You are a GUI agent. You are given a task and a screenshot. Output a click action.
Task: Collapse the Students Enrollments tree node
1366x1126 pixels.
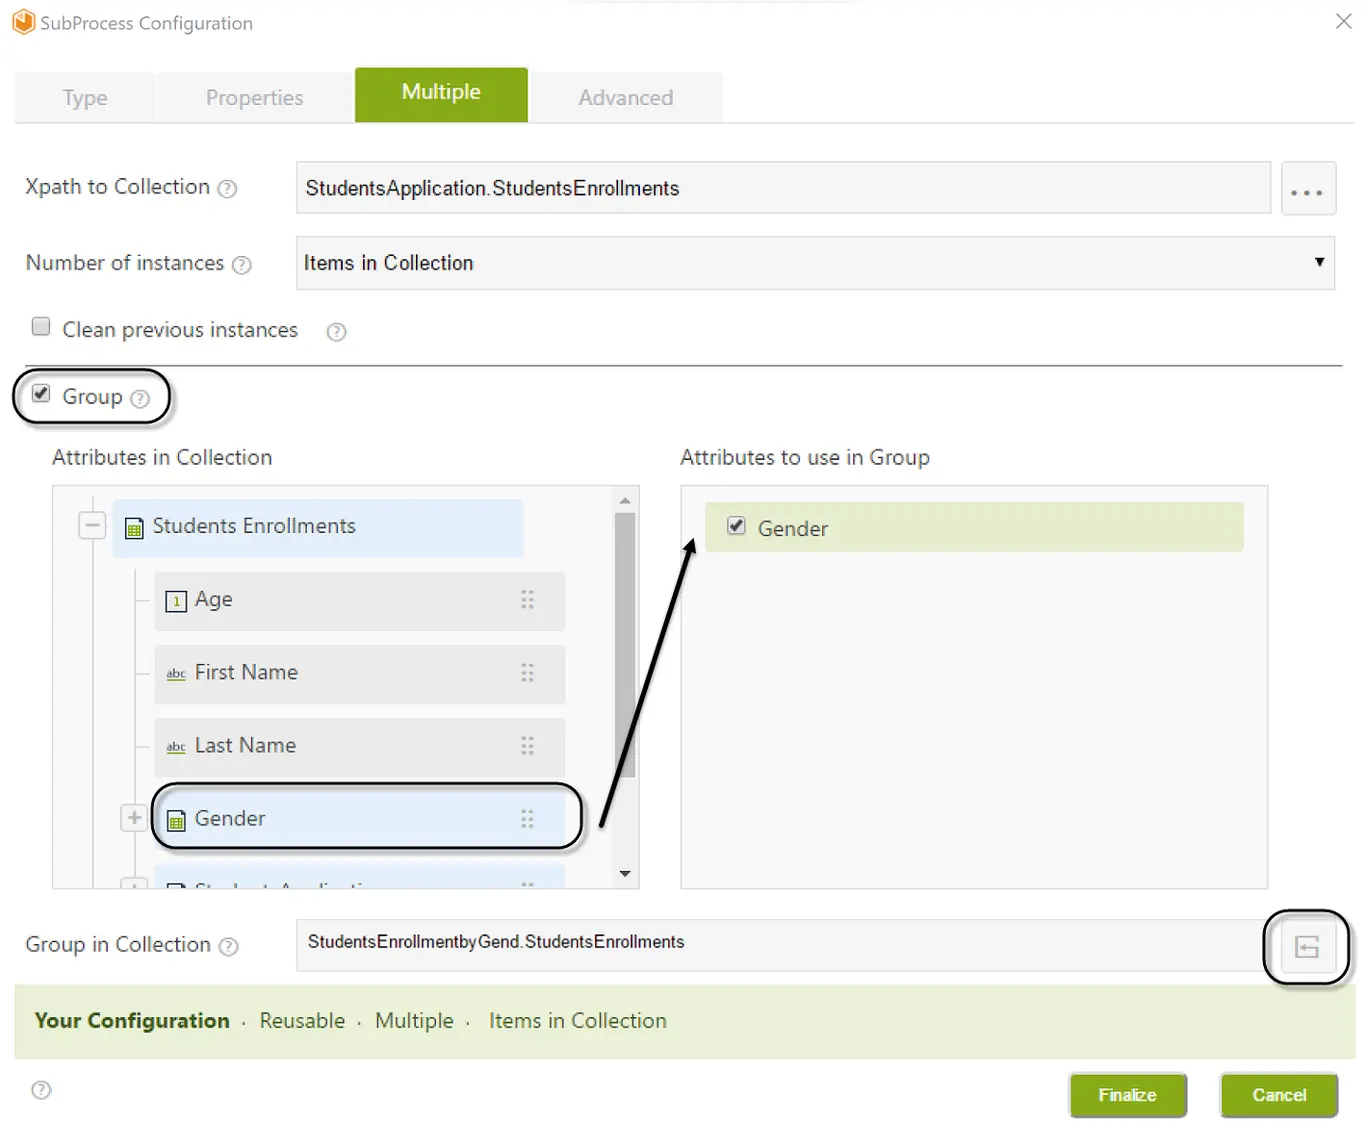[x=92, y=525]
